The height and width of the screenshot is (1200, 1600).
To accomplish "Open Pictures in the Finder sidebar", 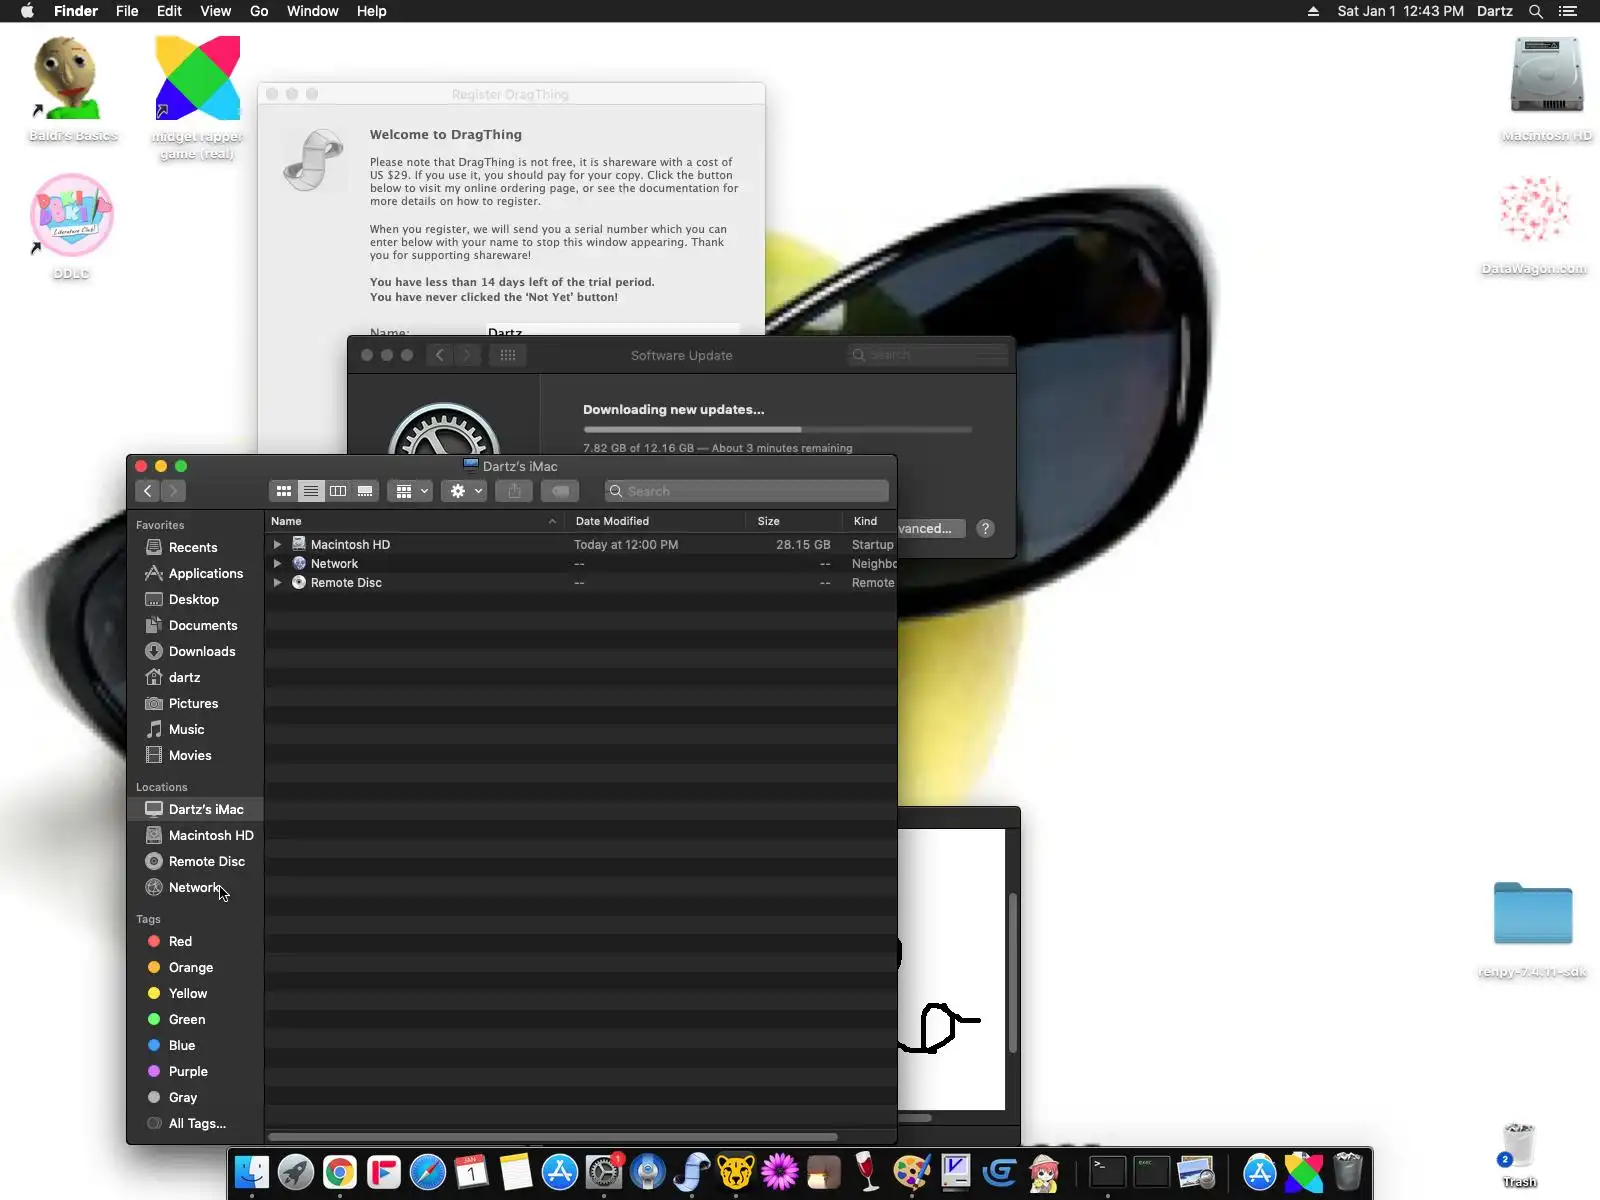I will click(196, 703).
